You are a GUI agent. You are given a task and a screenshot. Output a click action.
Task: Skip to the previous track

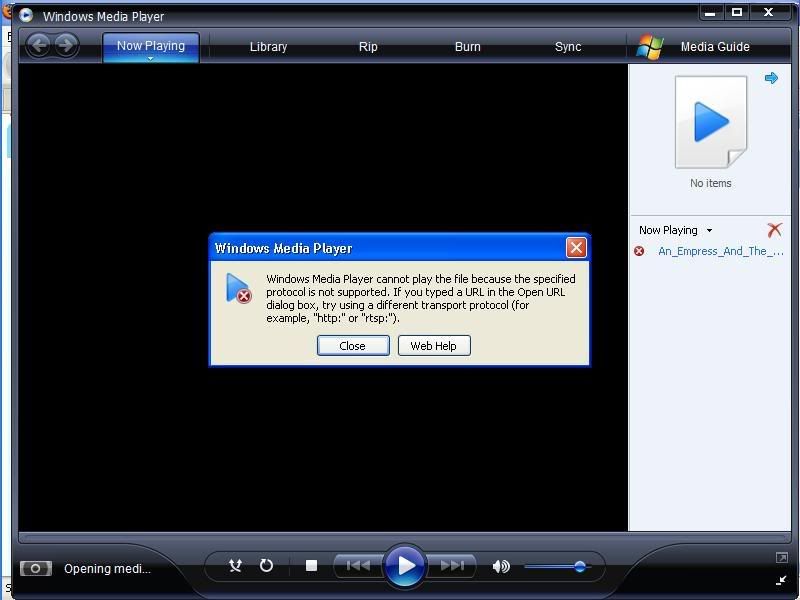(x=358, y=566)
